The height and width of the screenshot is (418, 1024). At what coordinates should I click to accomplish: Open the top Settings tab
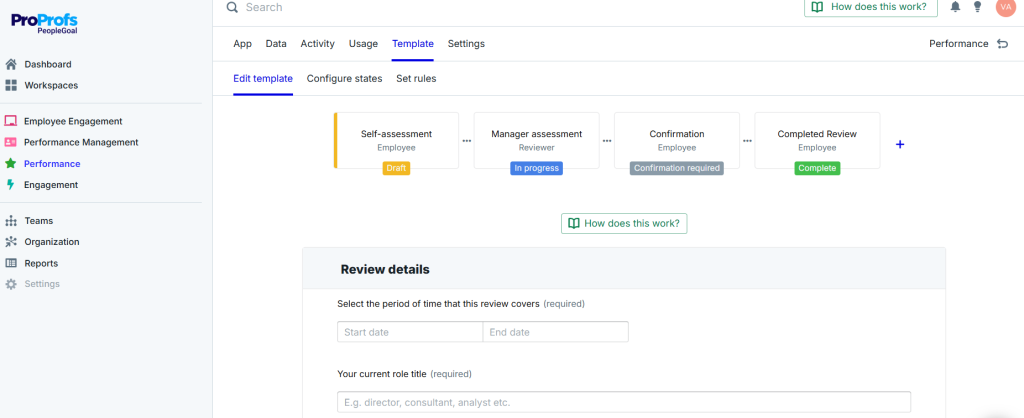point(466,44)
